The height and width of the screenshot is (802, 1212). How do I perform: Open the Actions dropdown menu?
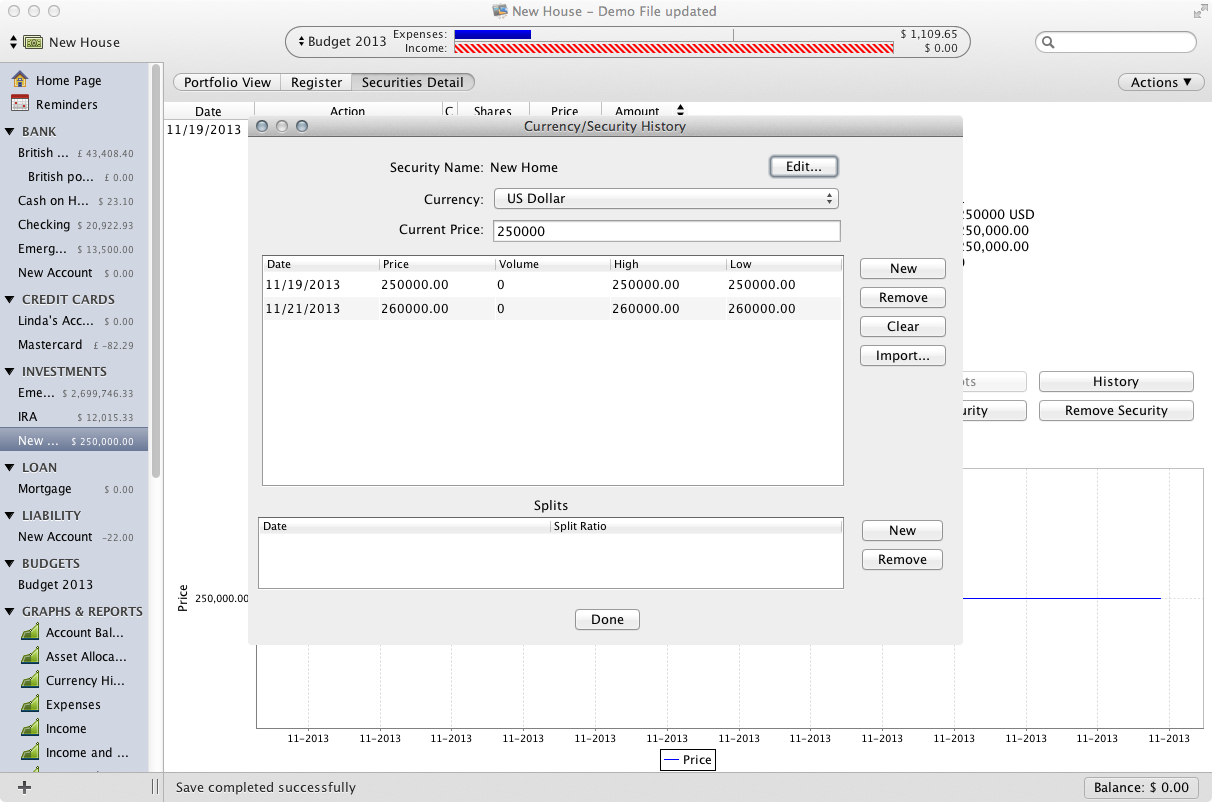pyautogui.click(x=1160, y=82)
